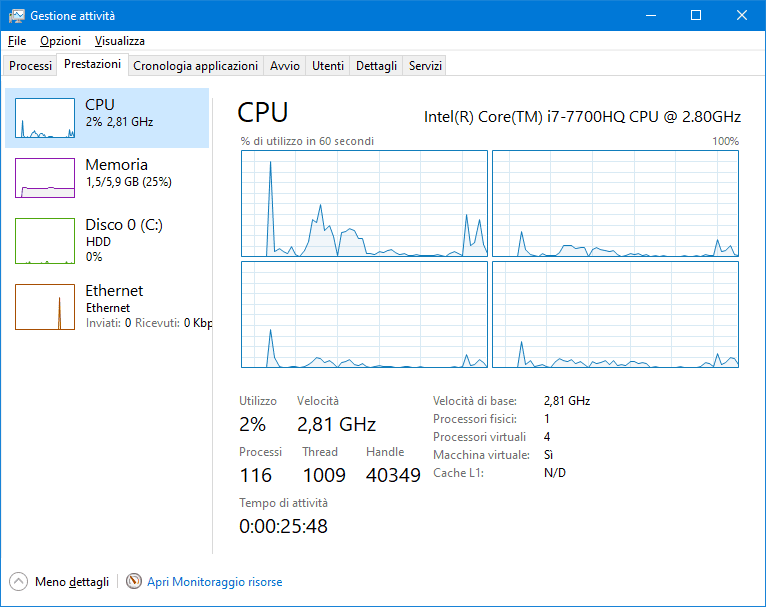Select the CPU mini graph thumbnail
766x607 pixels.
pos(45,118)
